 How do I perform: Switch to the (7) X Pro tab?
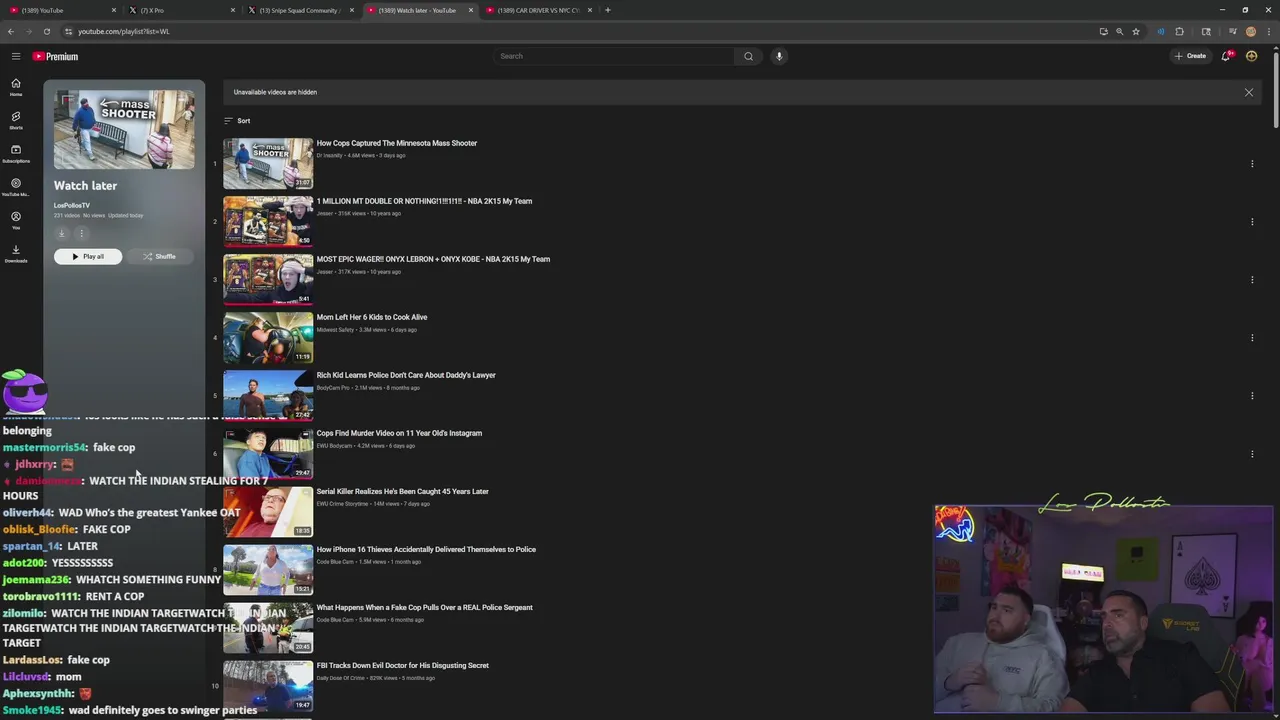pyautogui.click(x=180, y=10)
